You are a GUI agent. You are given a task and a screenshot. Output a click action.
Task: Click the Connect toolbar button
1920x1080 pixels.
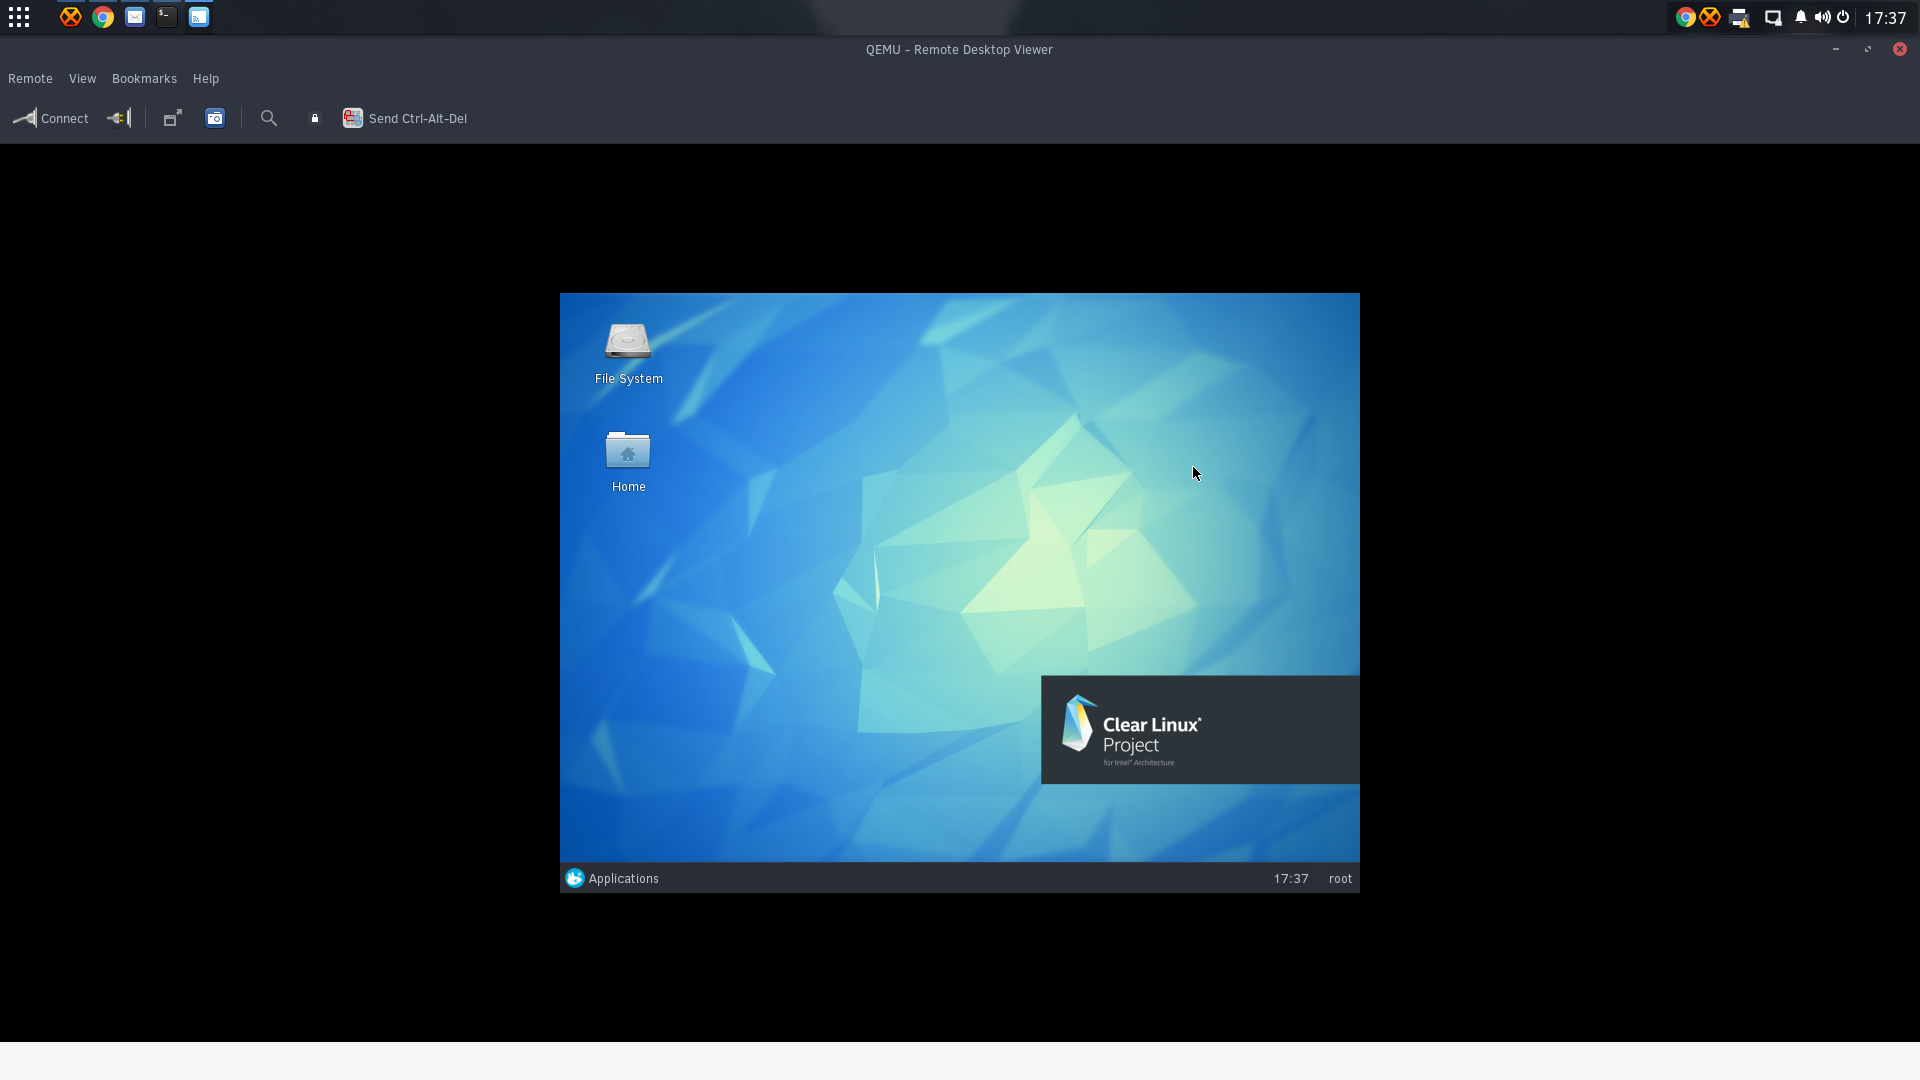pos(51,118)
